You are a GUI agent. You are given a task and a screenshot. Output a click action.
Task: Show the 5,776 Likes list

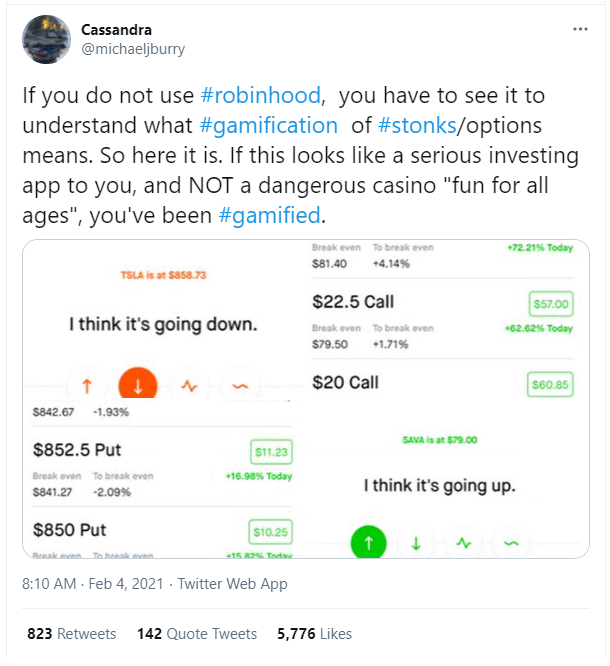313,634
